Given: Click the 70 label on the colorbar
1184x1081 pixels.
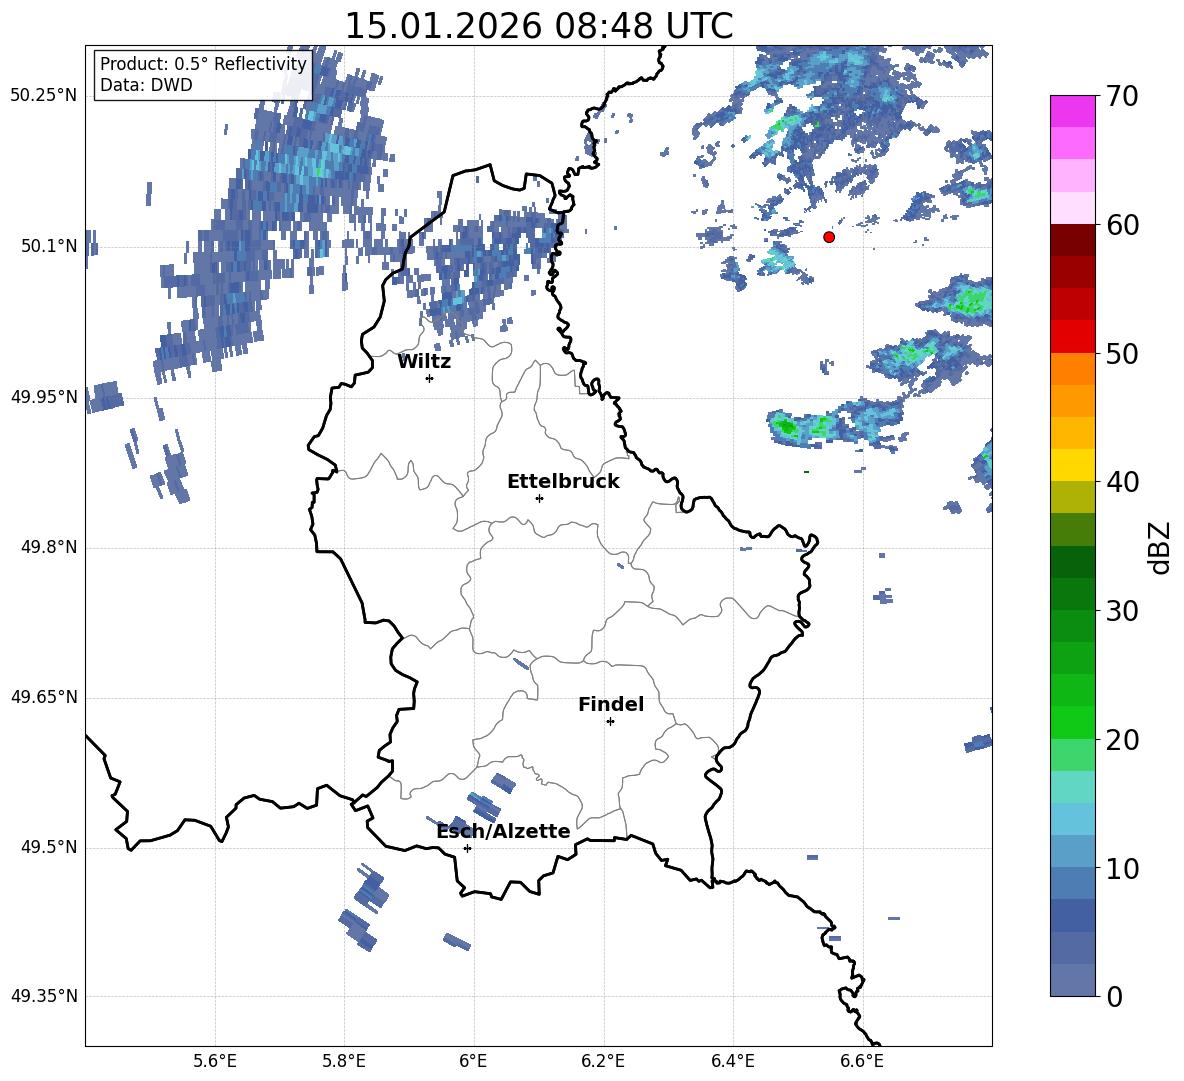Looking at the screenshot, I should click(x=1122, y=96).
